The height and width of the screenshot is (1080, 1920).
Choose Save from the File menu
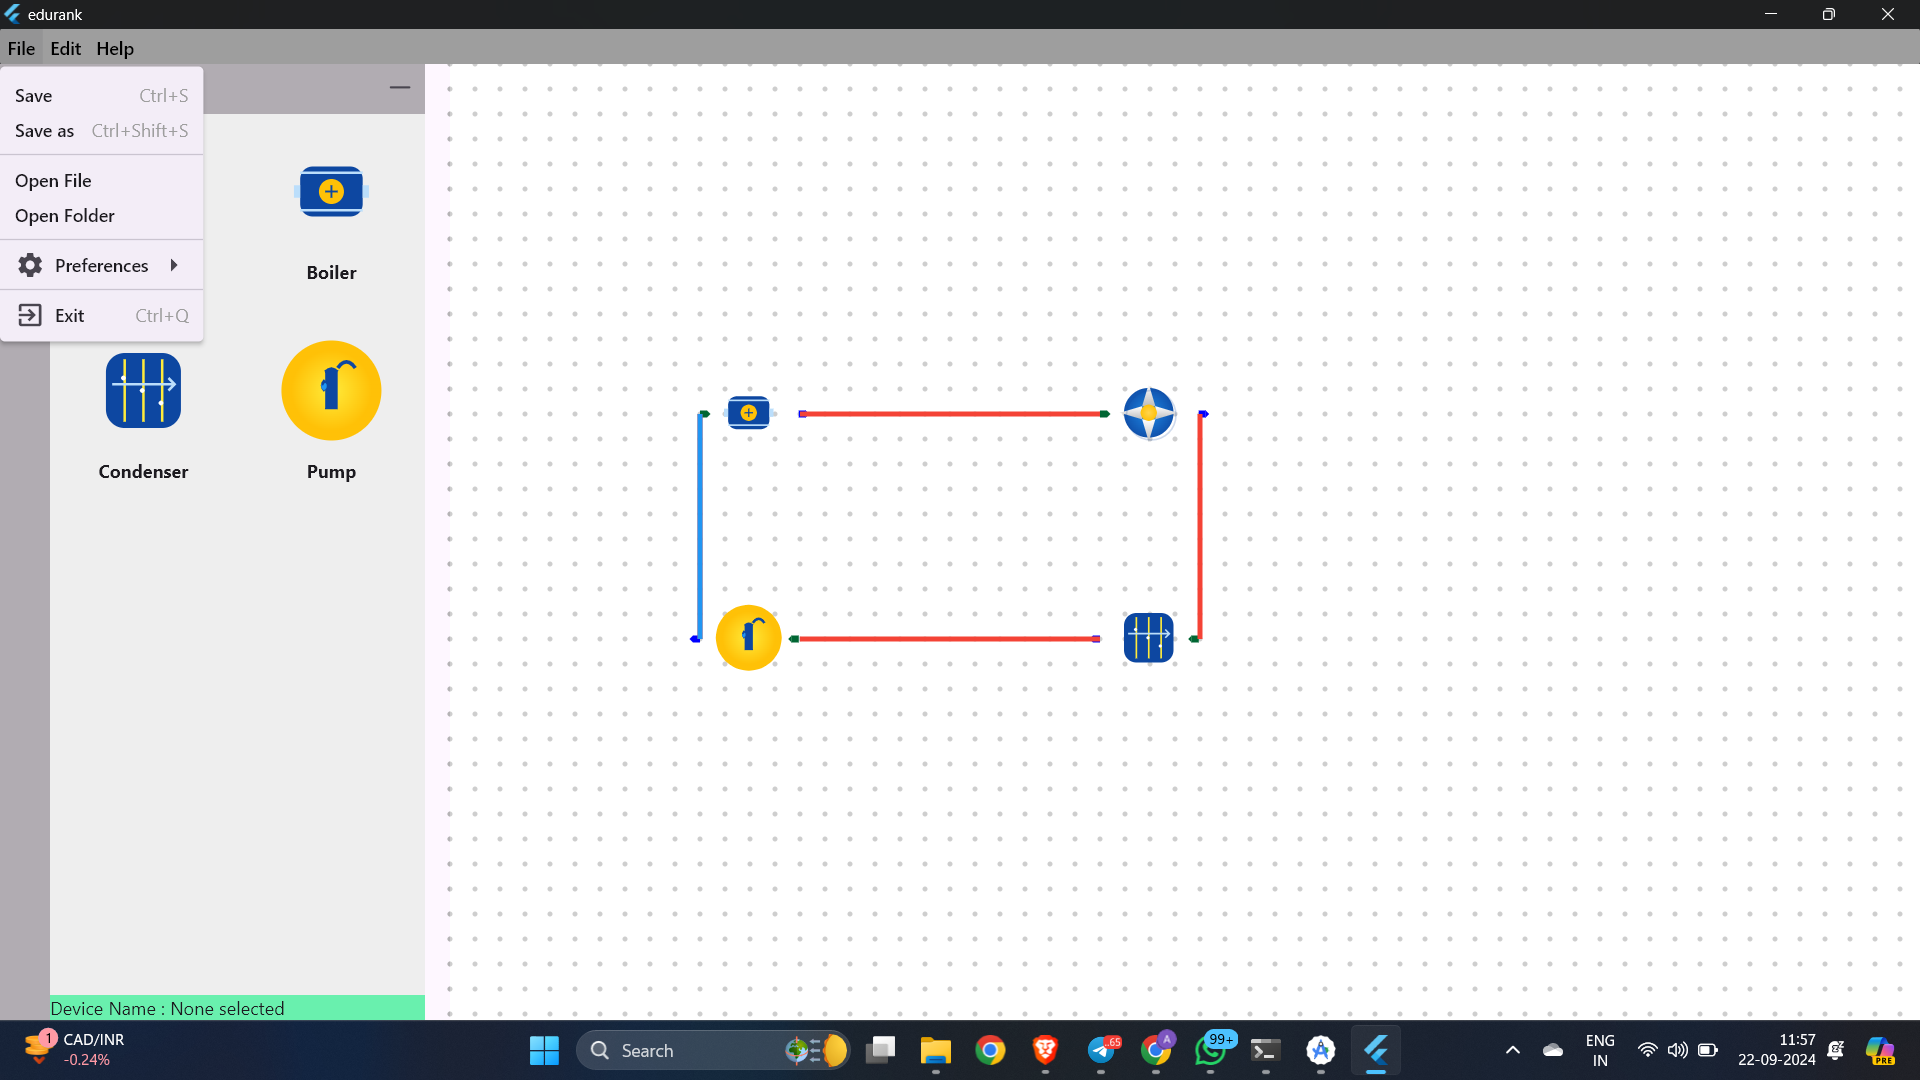102,96
